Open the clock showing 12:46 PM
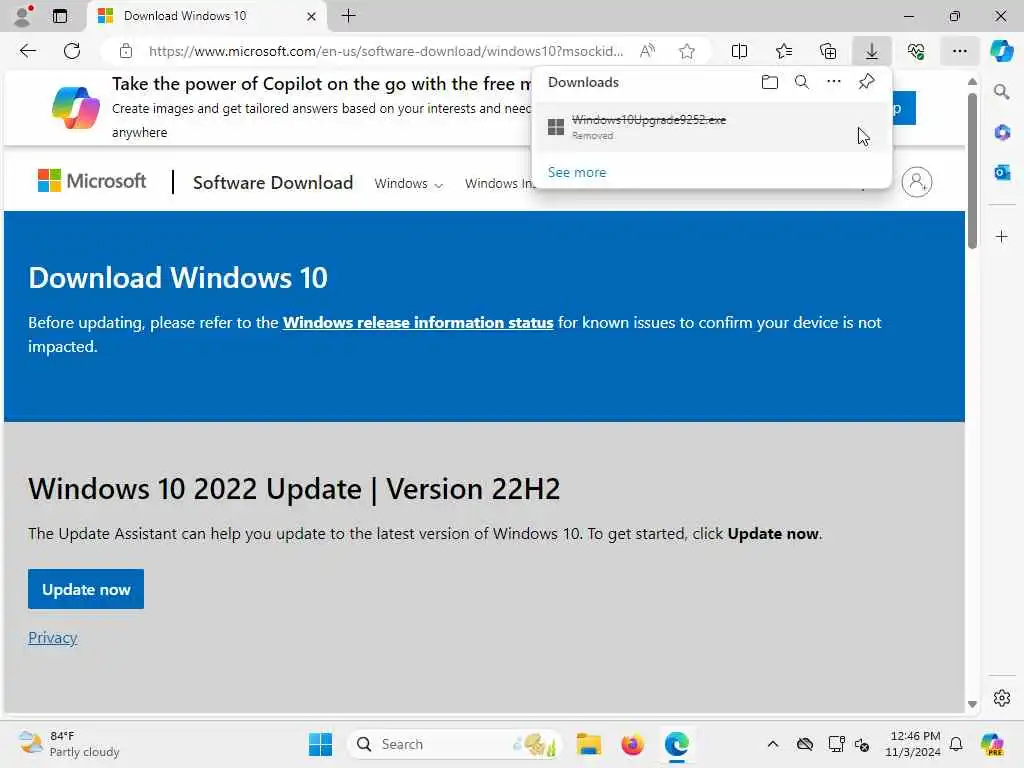 pyautogui.click(x=913, y=744)
